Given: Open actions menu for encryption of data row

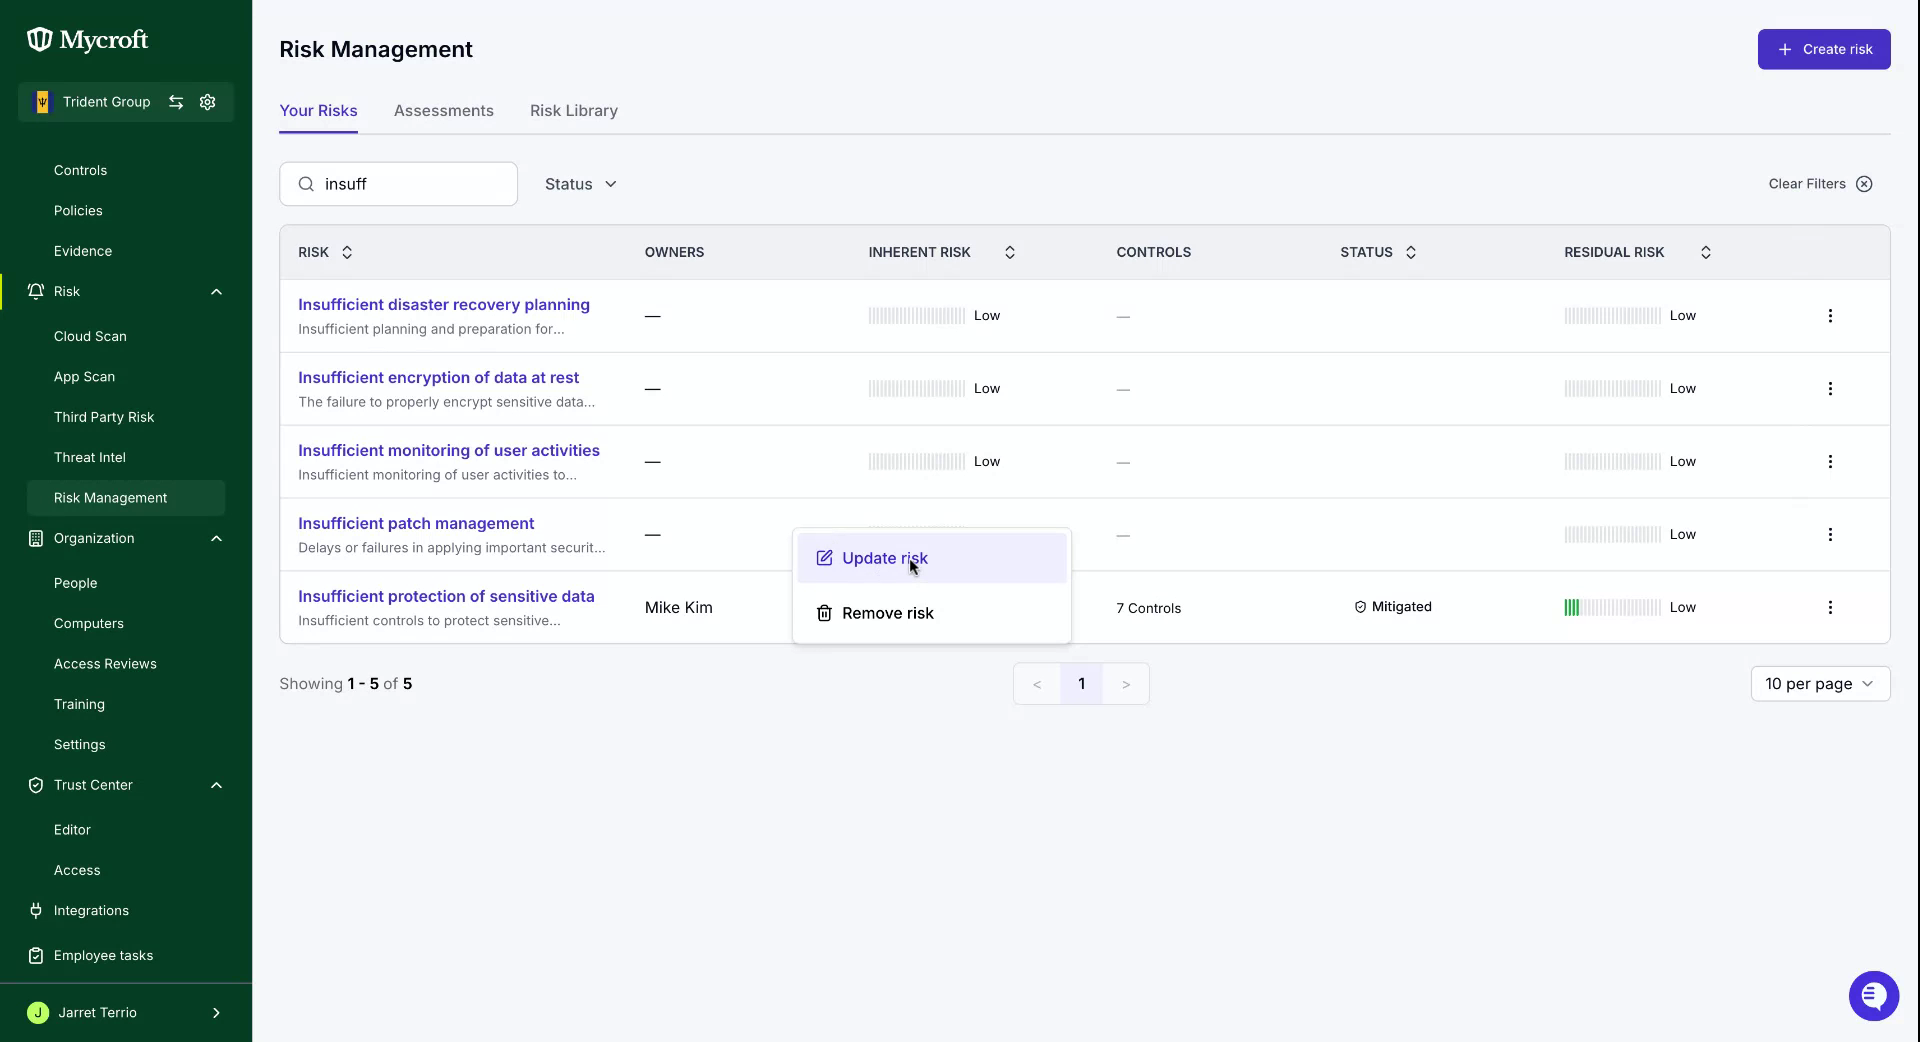Looking at the screenshot, I should tap(1830, 389).
